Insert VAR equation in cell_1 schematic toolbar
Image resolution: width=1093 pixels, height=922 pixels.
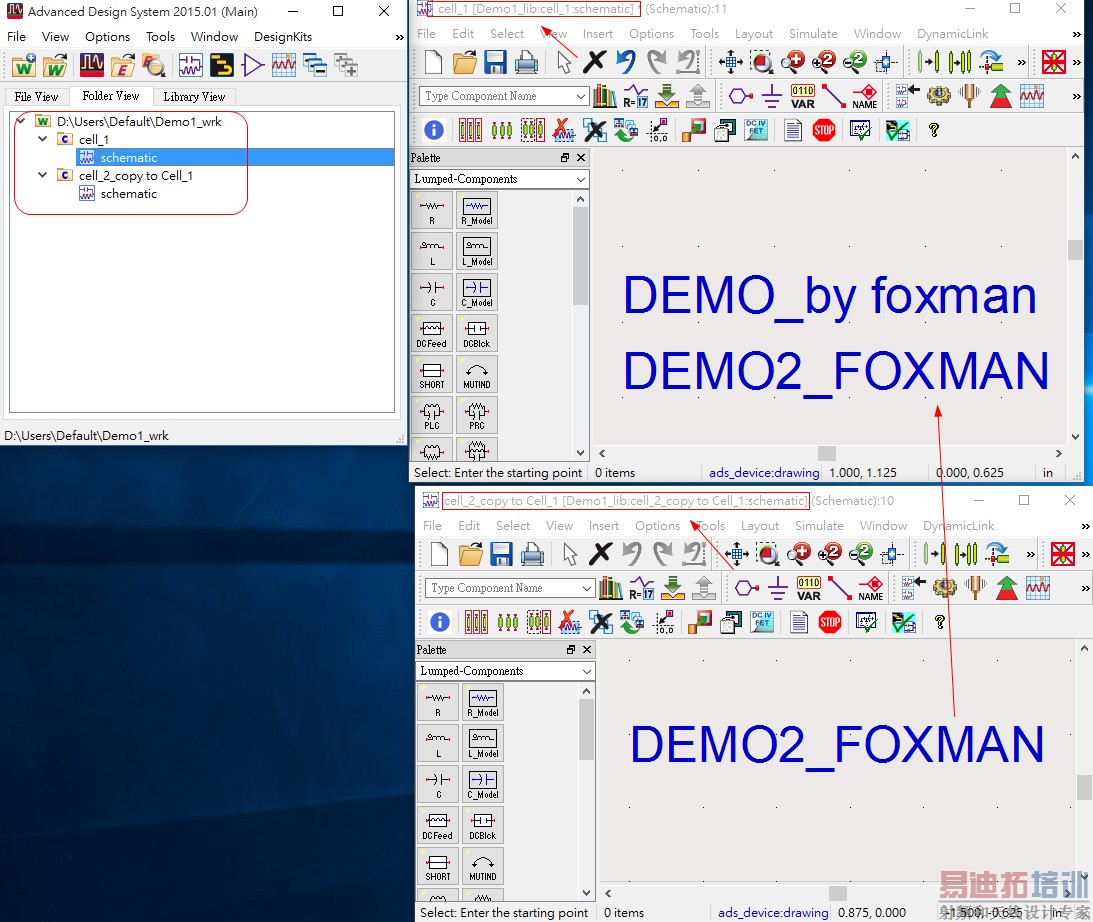(802, 96)
